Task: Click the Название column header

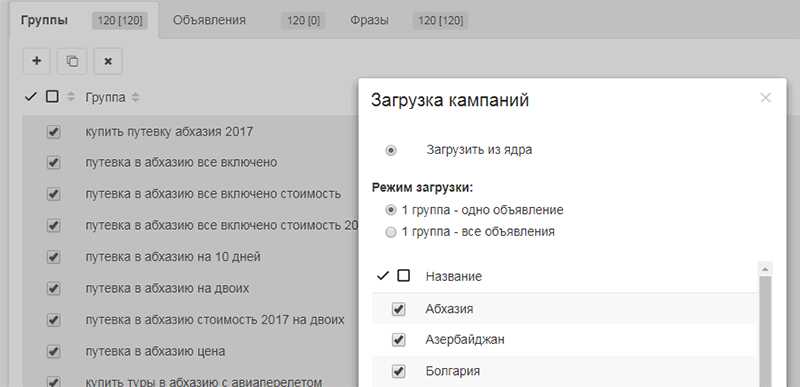Action: (454, 276)
